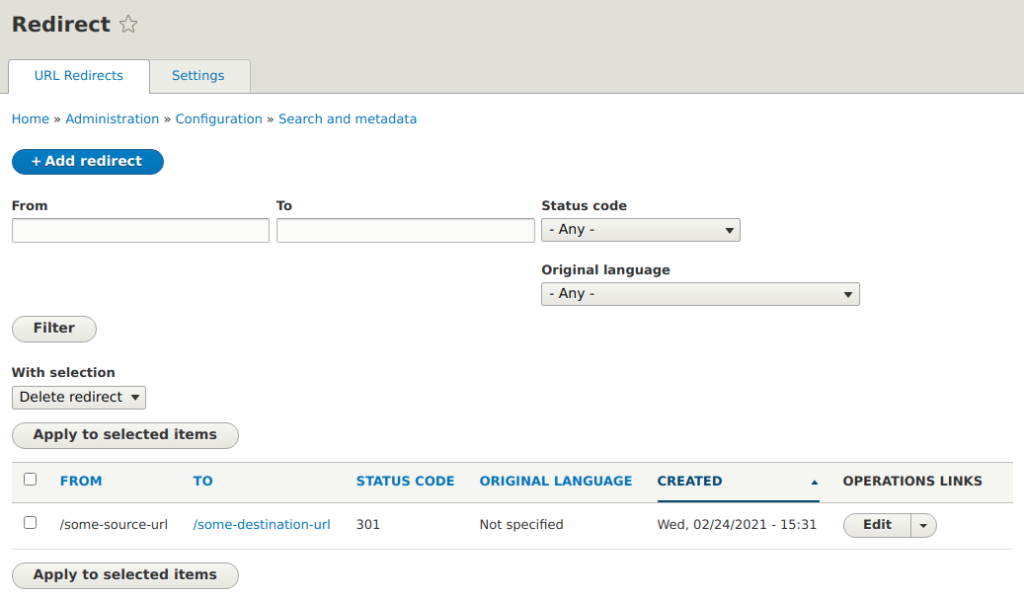Click the Add redirect button
The image size is (1024, 600).
click(88, 161)
